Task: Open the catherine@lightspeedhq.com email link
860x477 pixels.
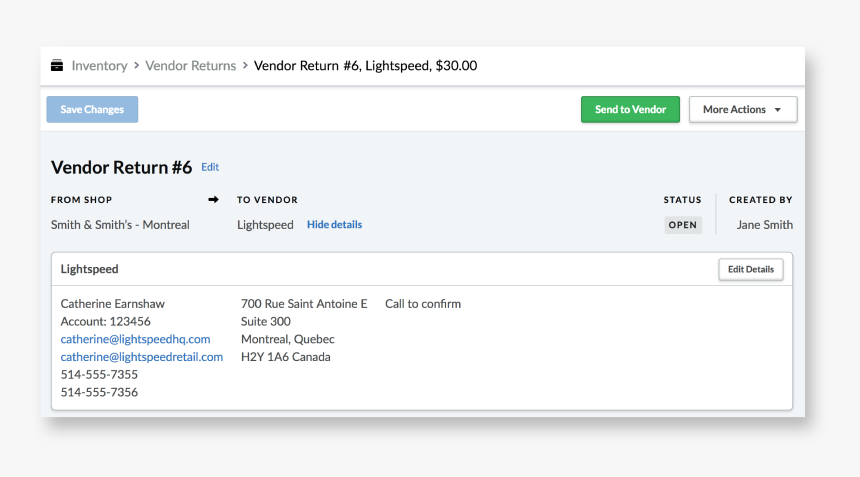Action: 135,340
